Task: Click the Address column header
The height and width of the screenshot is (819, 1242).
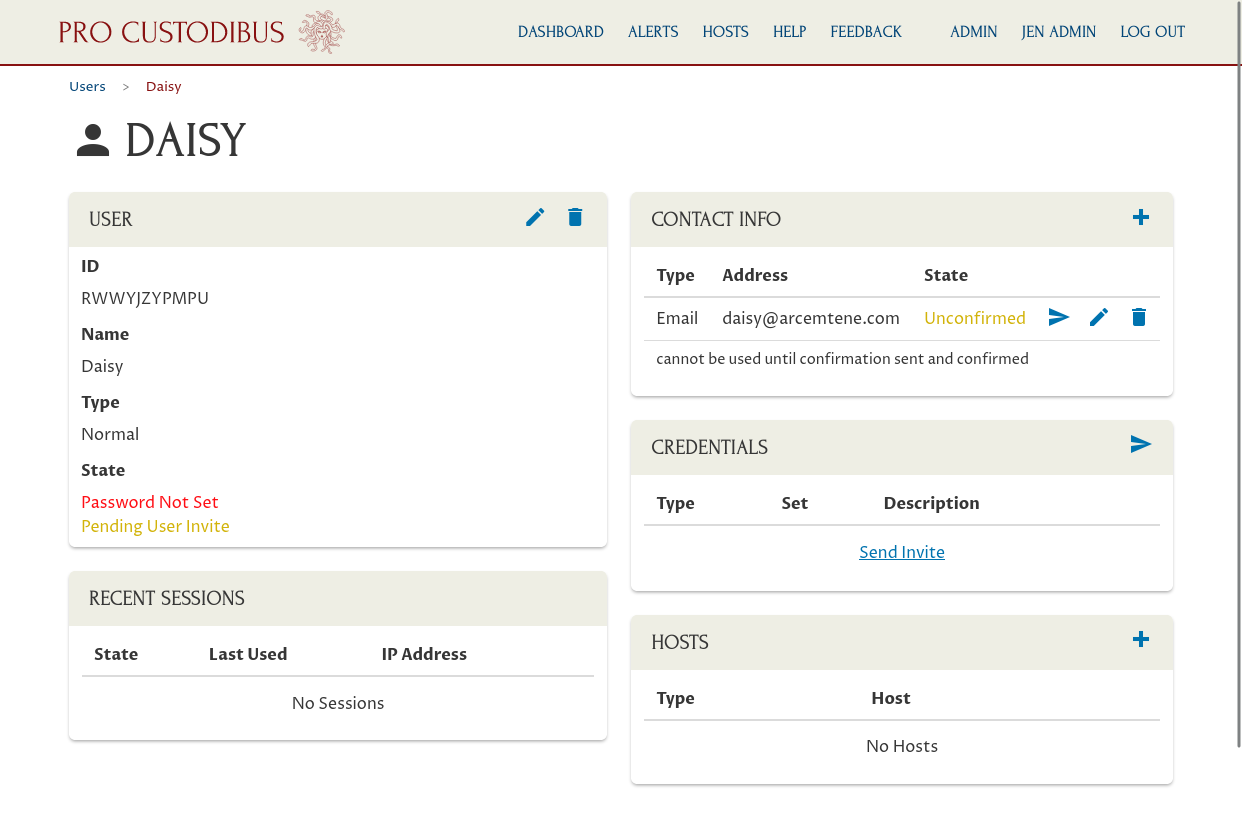Action: coord(755,275)
